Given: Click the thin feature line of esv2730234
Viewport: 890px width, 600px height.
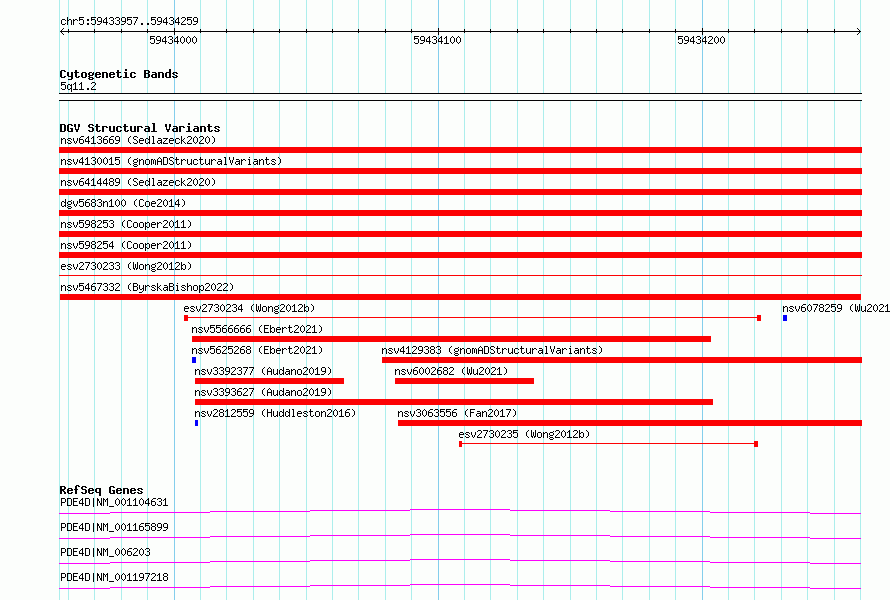Looking at the screenshot, I should pyautogui.click(x=472, y=318).
